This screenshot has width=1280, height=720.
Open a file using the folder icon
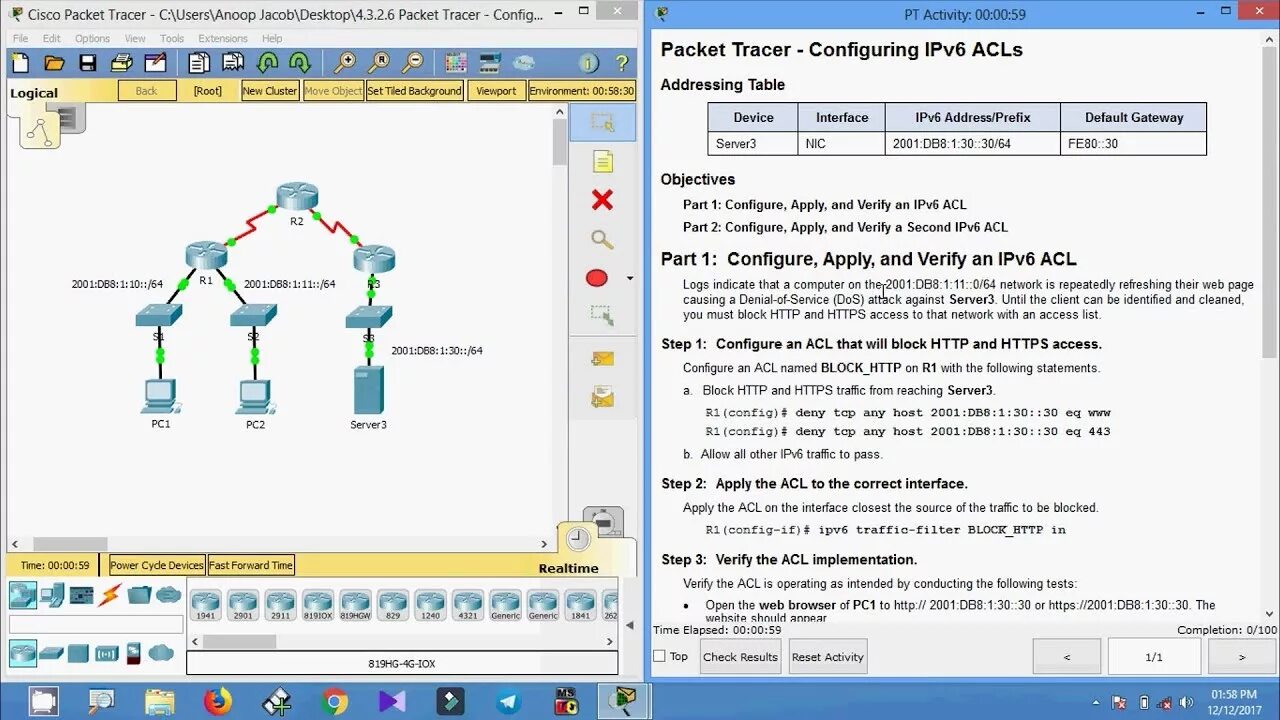pos(54,63)
